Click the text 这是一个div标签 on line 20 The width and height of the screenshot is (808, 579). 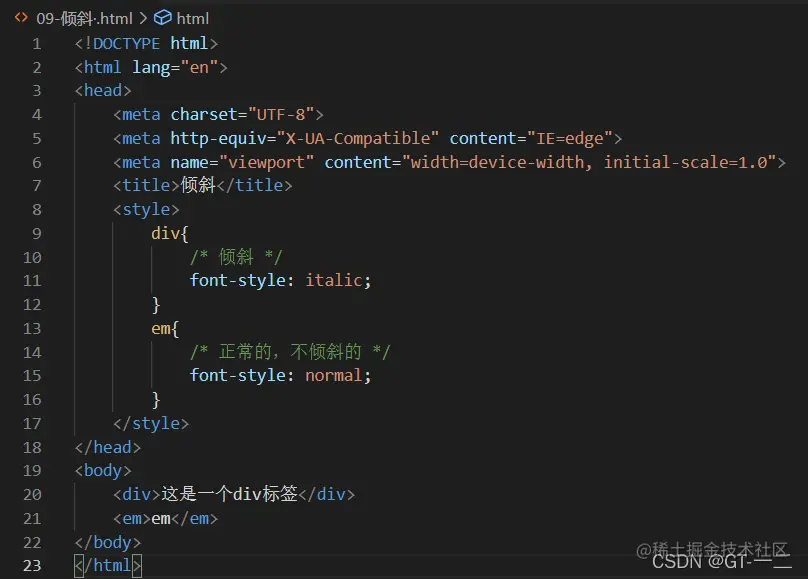tap(229, 495)
